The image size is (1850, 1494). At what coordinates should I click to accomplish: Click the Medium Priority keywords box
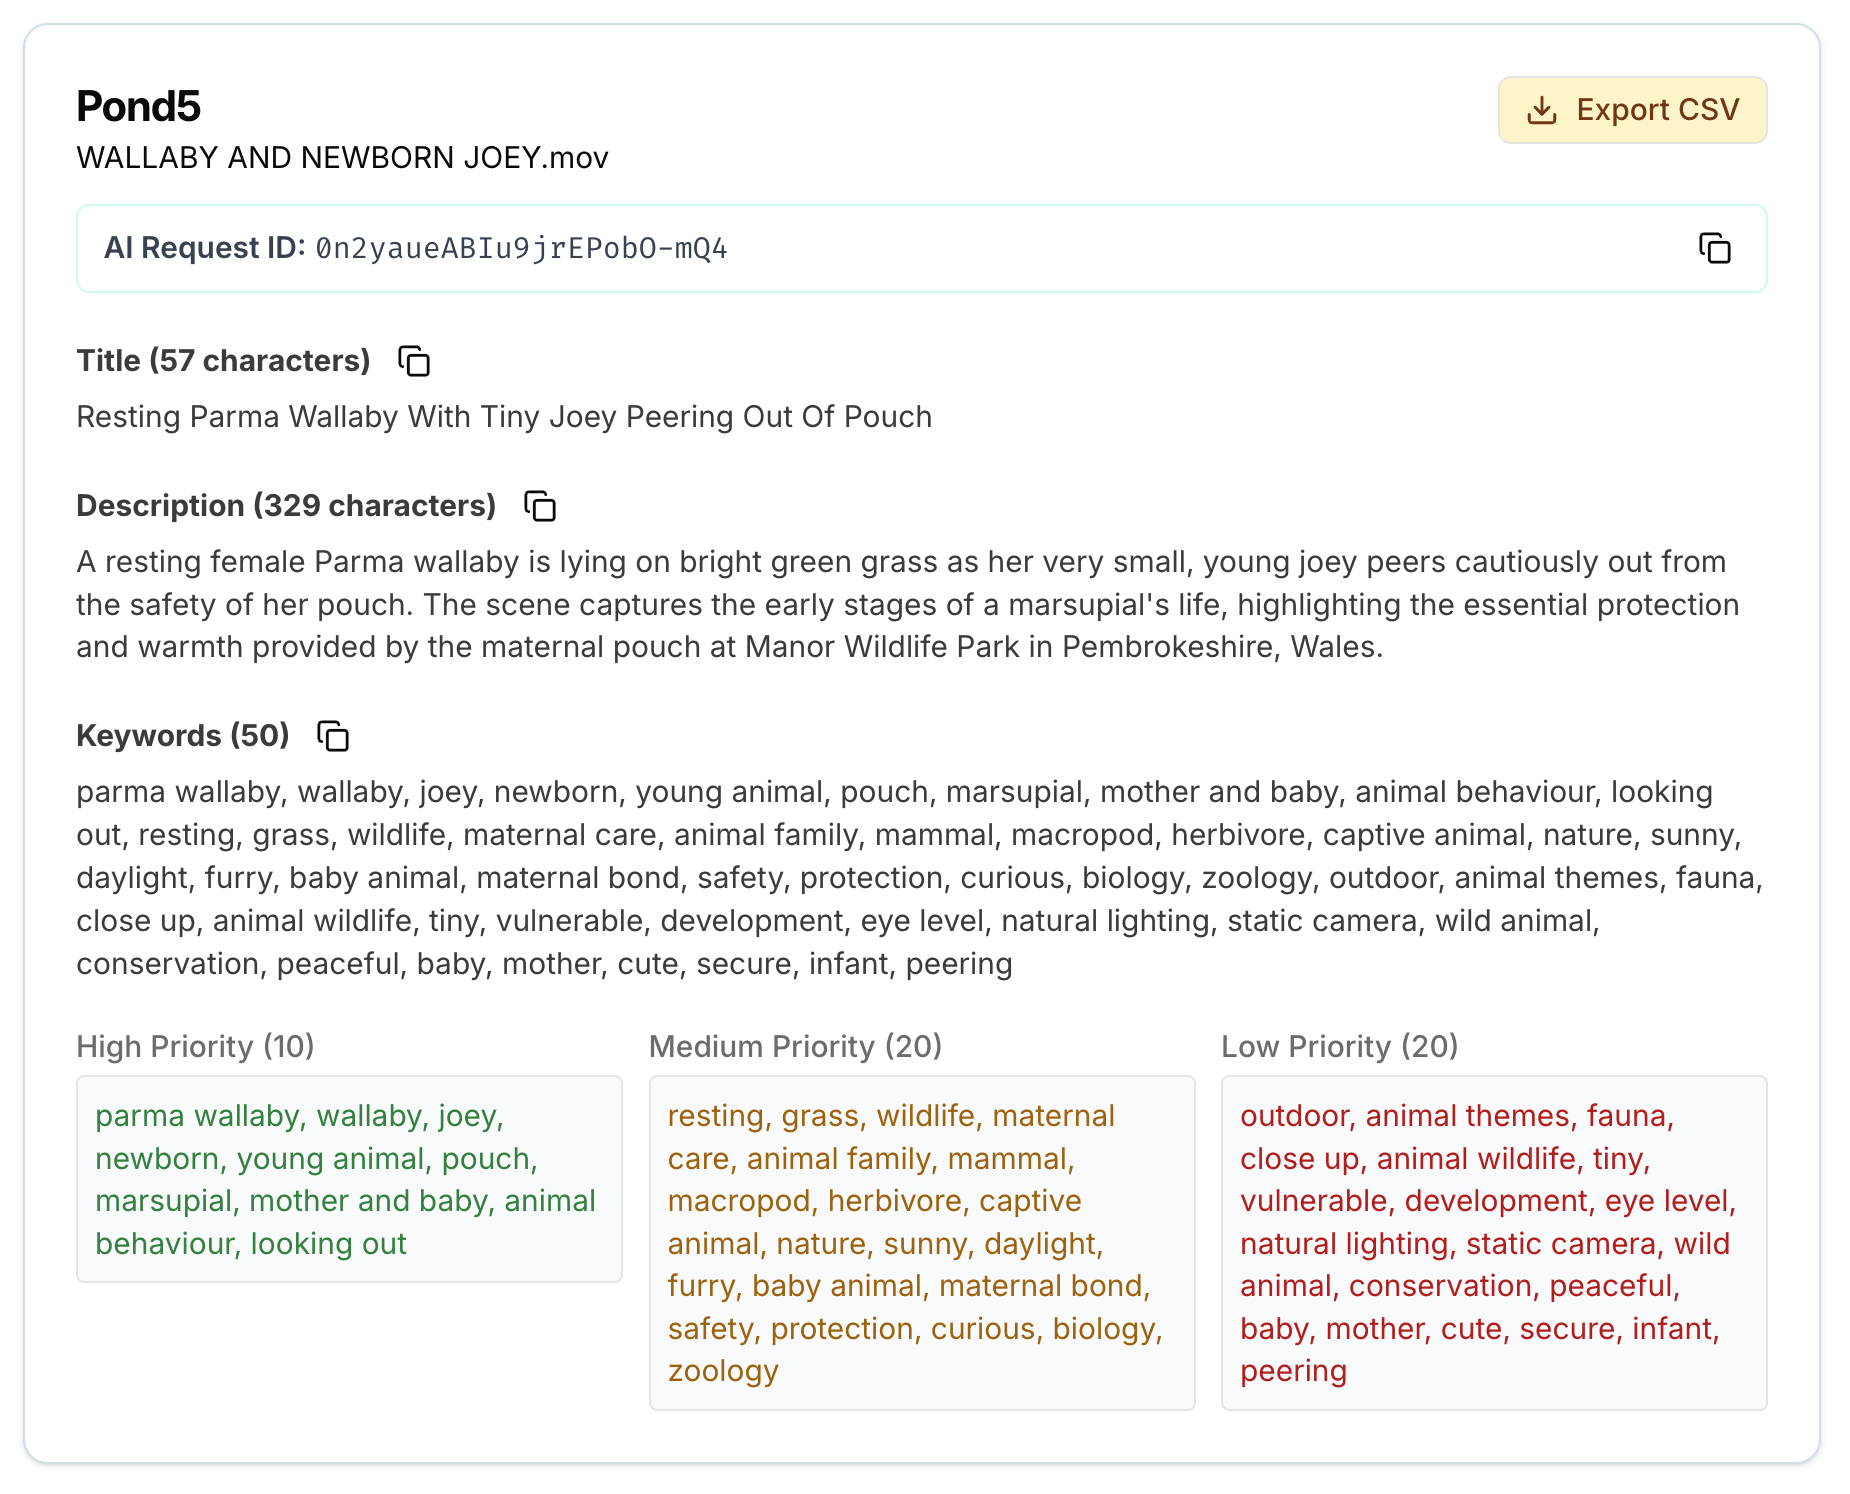(922, 1243)
